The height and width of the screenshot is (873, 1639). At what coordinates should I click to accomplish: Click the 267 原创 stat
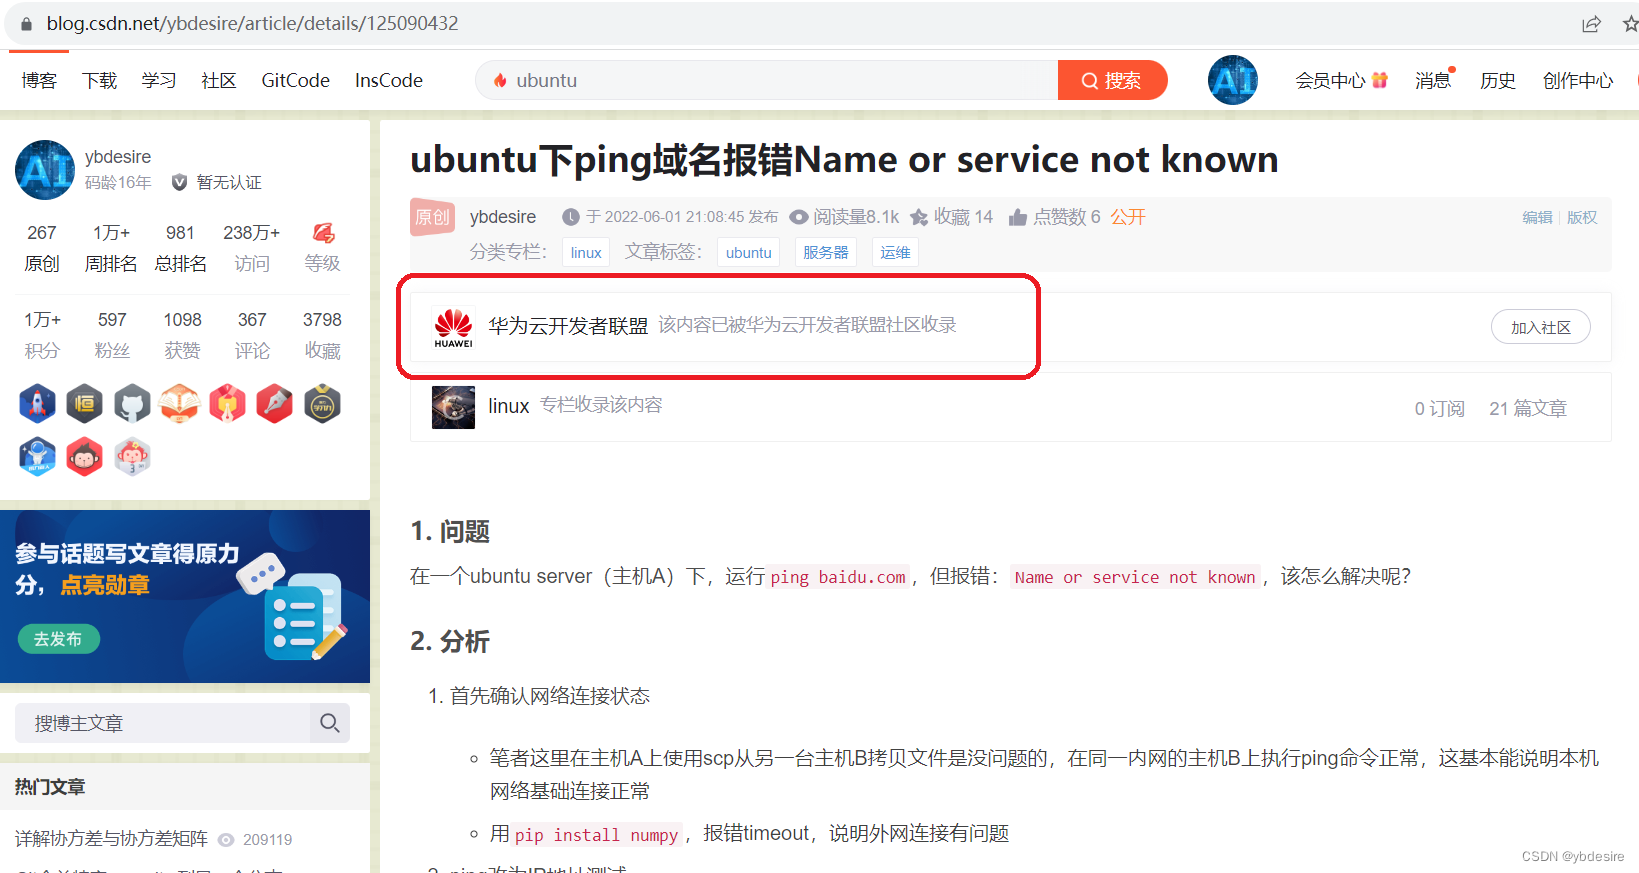(x=42, y=248)
